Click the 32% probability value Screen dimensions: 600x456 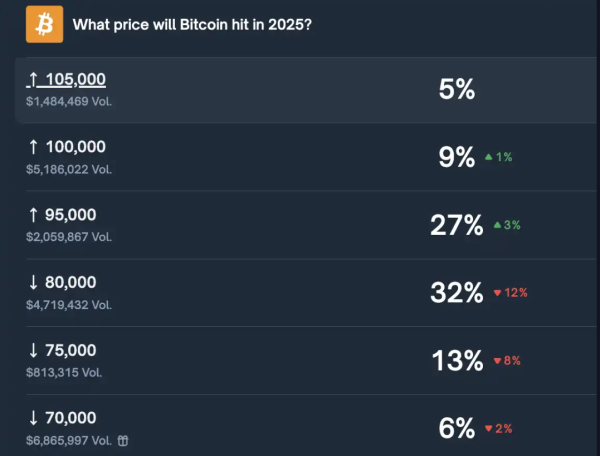(457, 293)
